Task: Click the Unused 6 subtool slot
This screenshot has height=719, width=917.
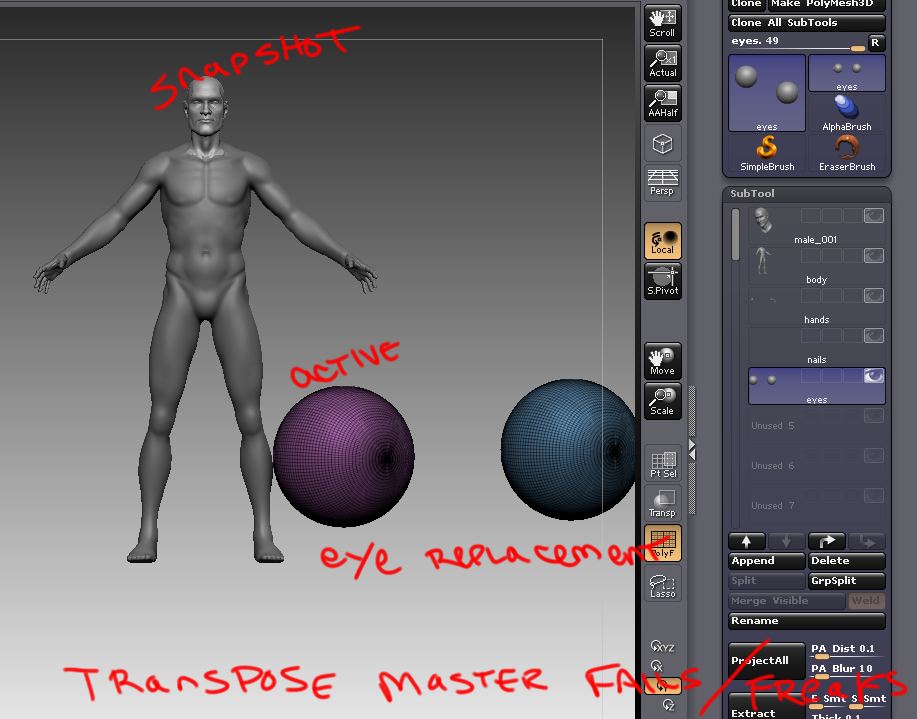Action: pyautogui.click(x=817, y=466)
